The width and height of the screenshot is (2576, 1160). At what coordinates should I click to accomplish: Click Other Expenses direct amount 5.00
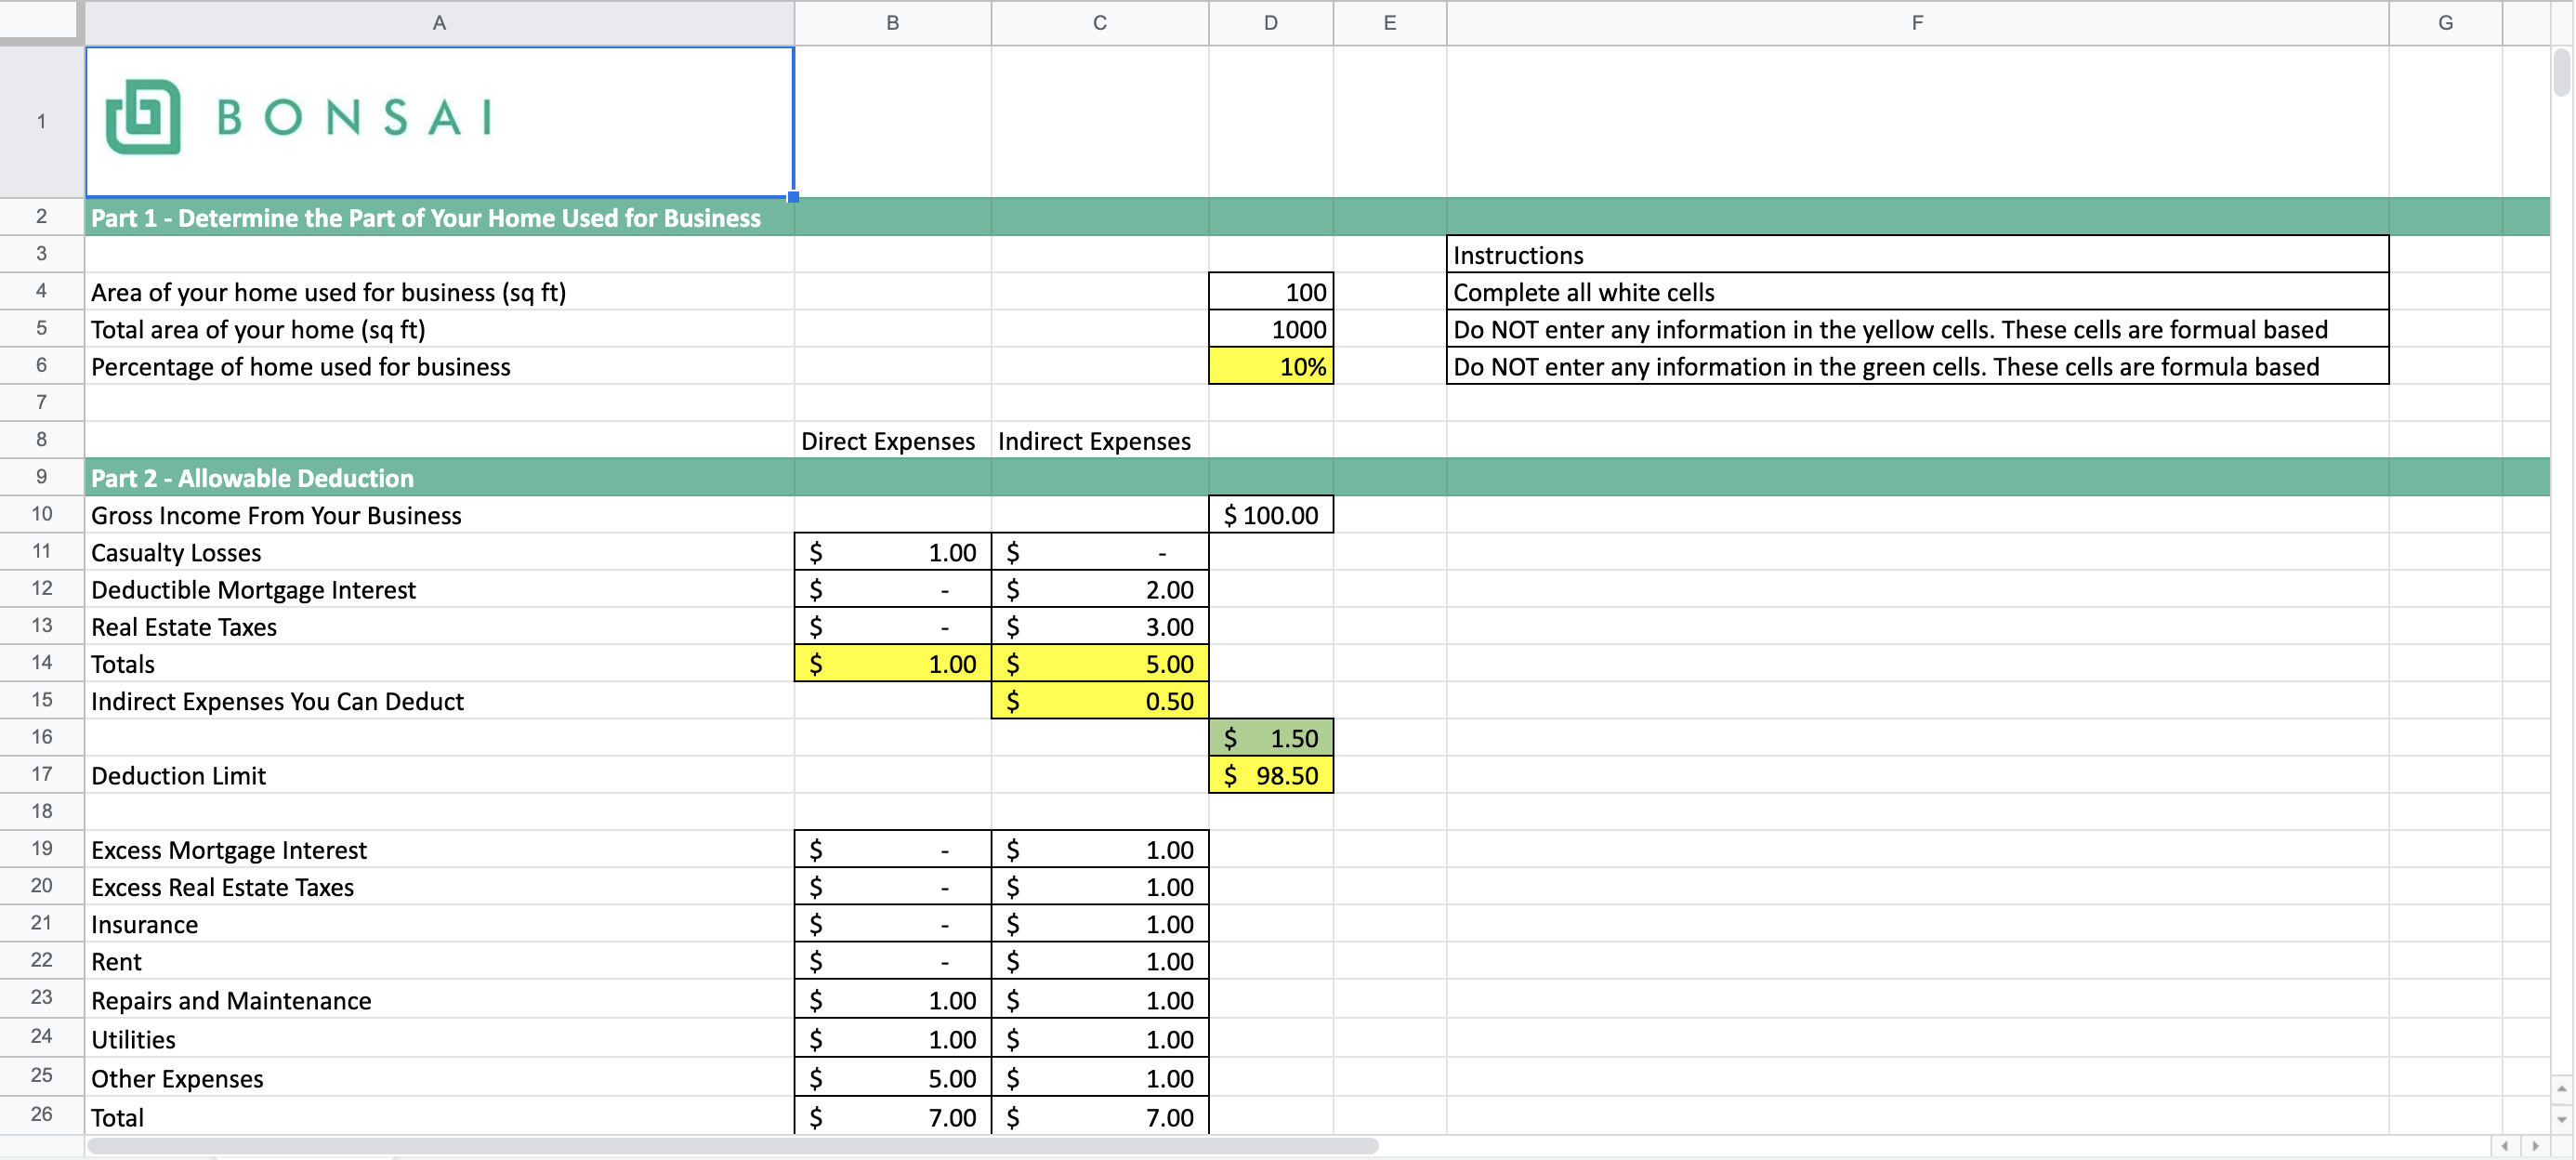pos(892,1078)
